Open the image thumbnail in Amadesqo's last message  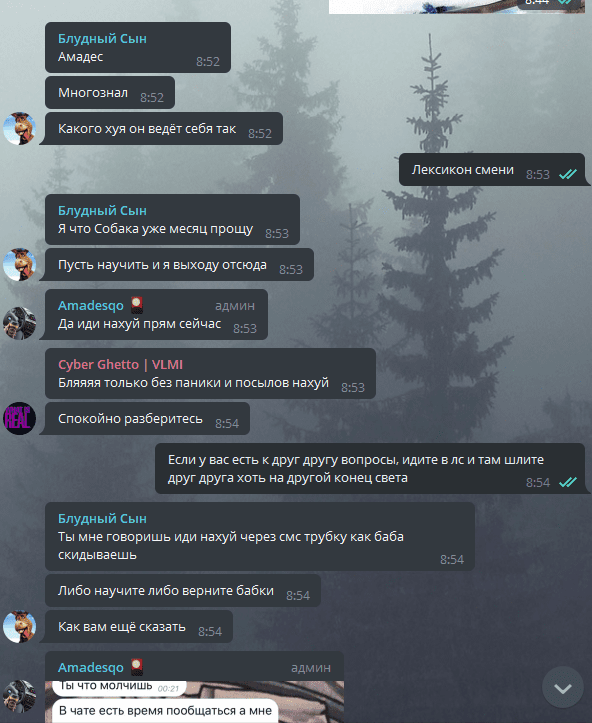pyautogui.click(x=195, y=702)
